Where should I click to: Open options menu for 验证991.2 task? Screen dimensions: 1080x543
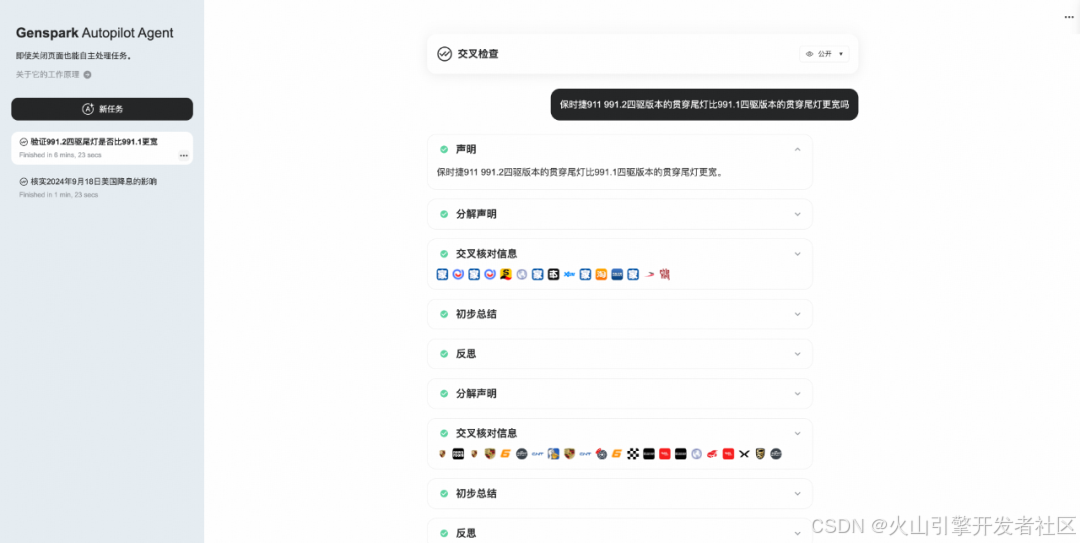[184, 156]
